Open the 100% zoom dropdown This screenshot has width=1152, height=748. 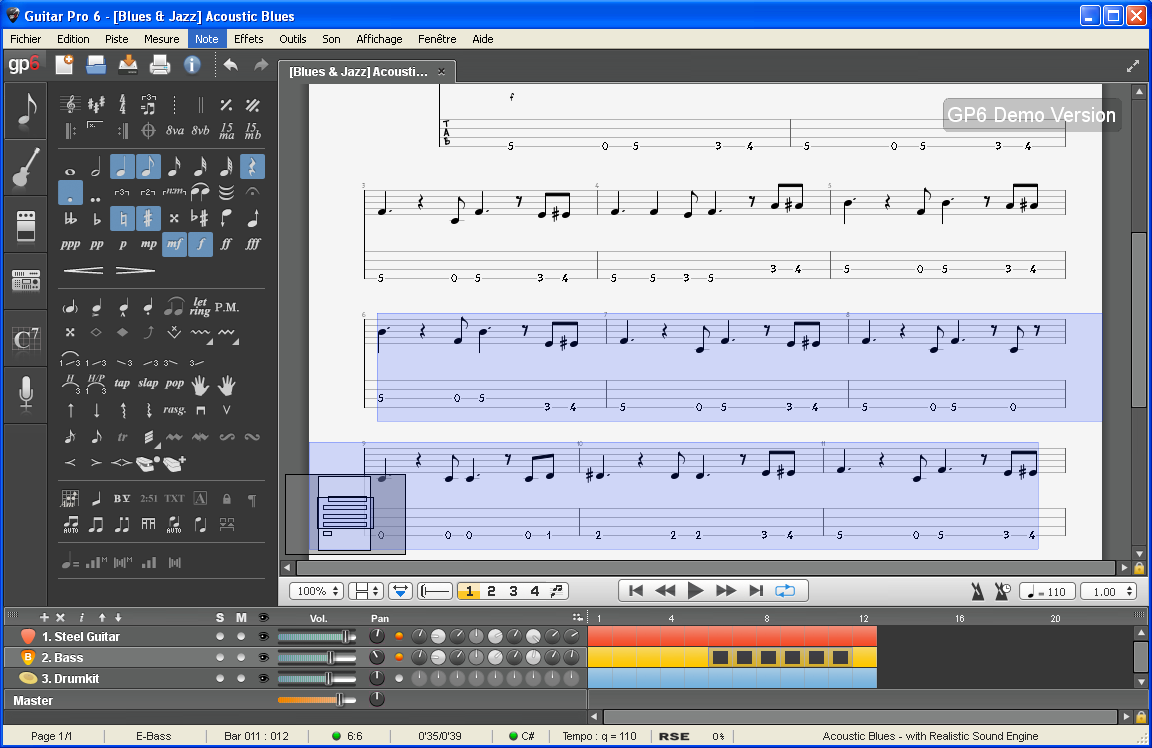[316, 591]
